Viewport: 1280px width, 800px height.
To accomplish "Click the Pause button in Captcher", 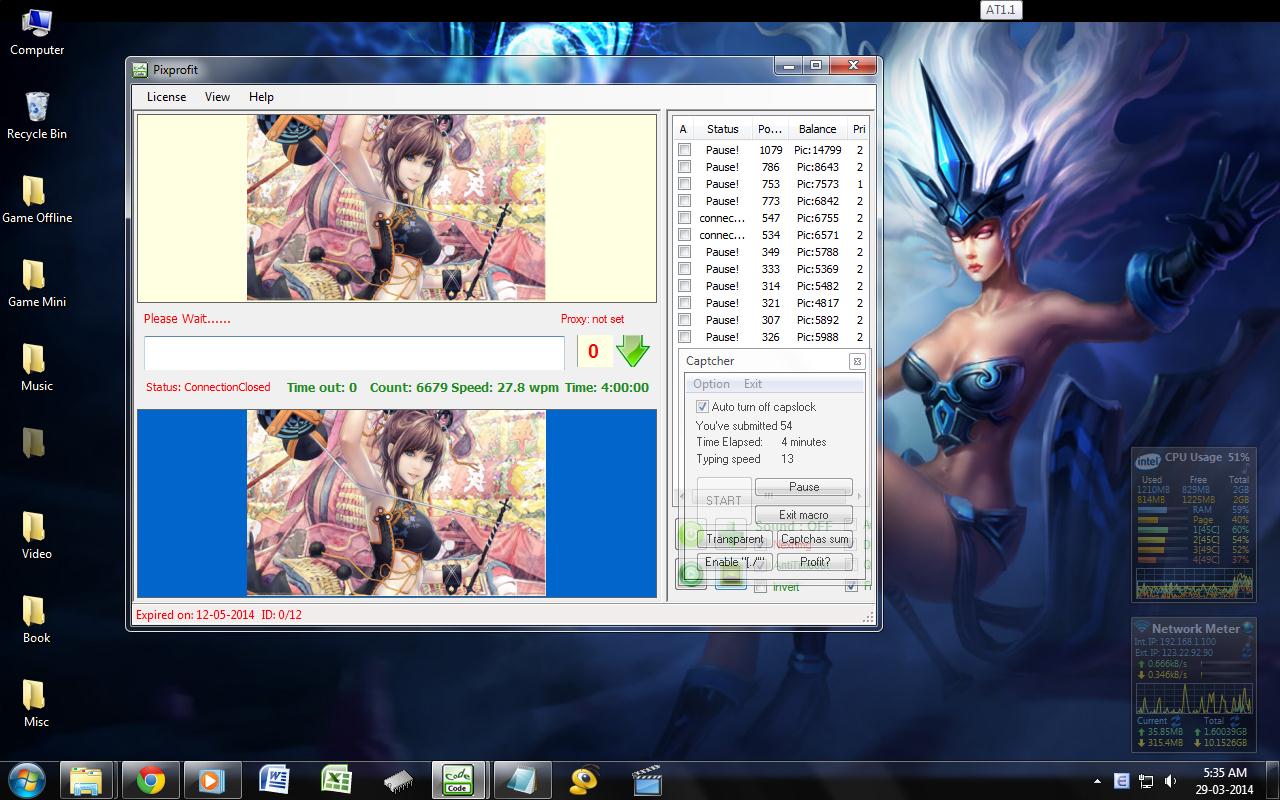I will click(x=804, y=487).
